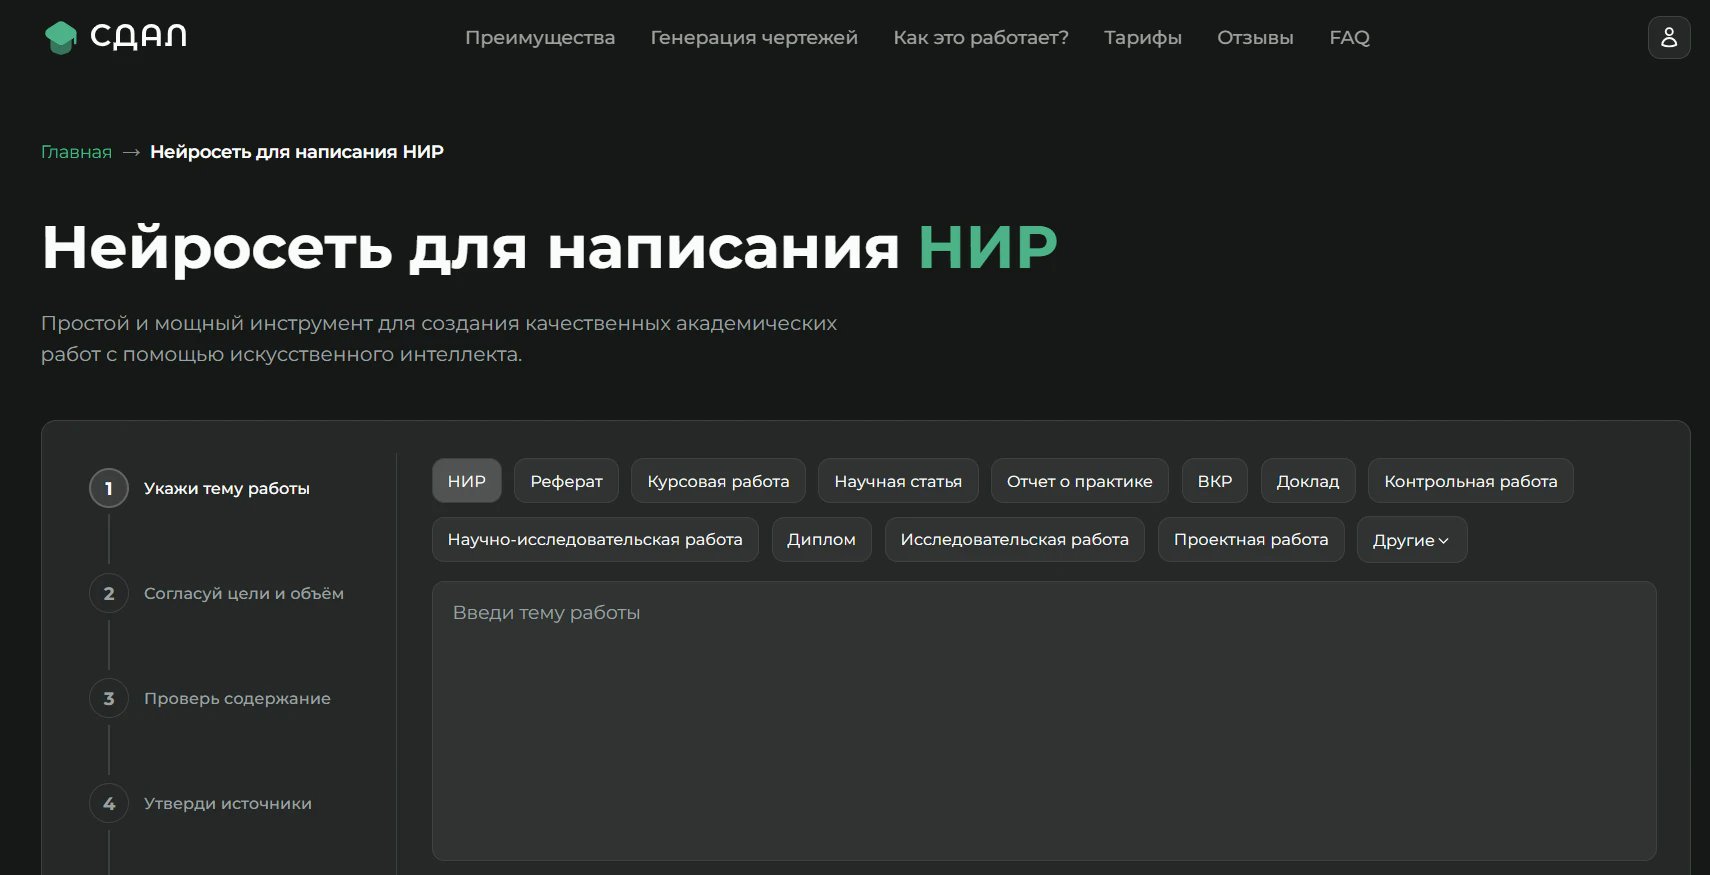The width and height of the screenshot is (1710, 875).
Task: Open the Отзывы navigation item
Action: click(1255, 38)
